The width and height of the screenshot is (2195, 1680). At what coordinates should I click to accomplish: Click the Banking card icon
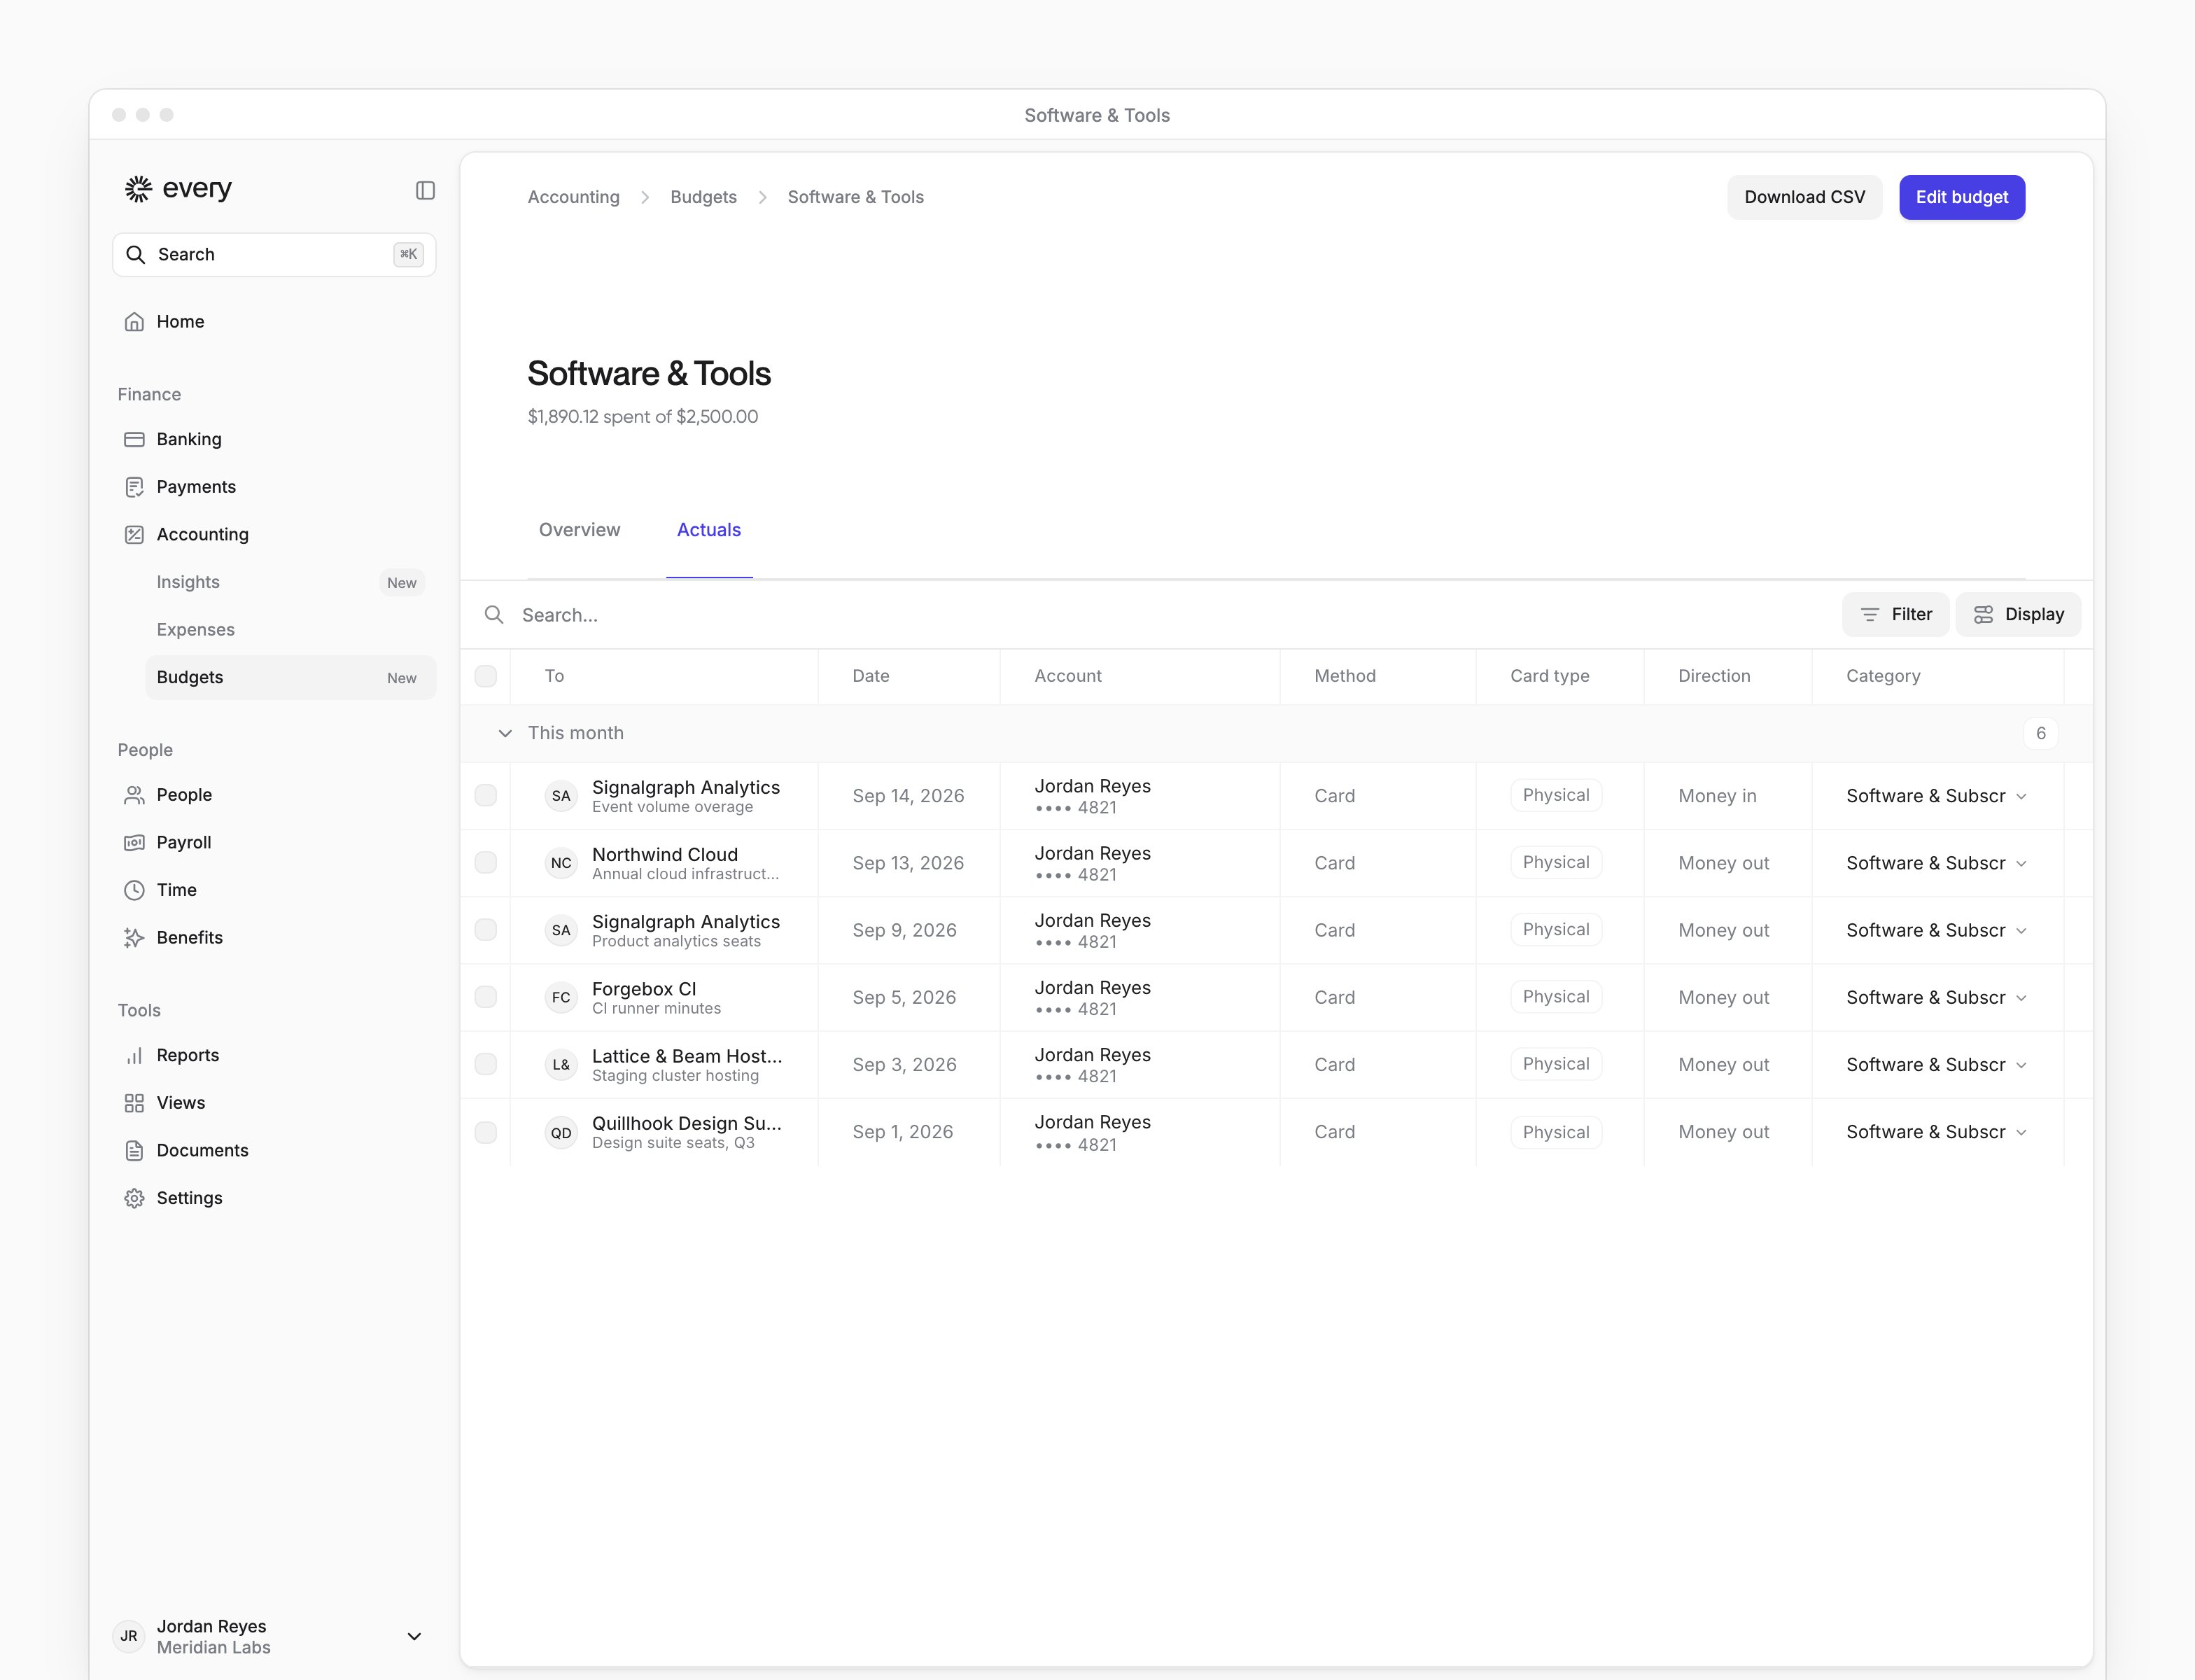pos(134,439)
